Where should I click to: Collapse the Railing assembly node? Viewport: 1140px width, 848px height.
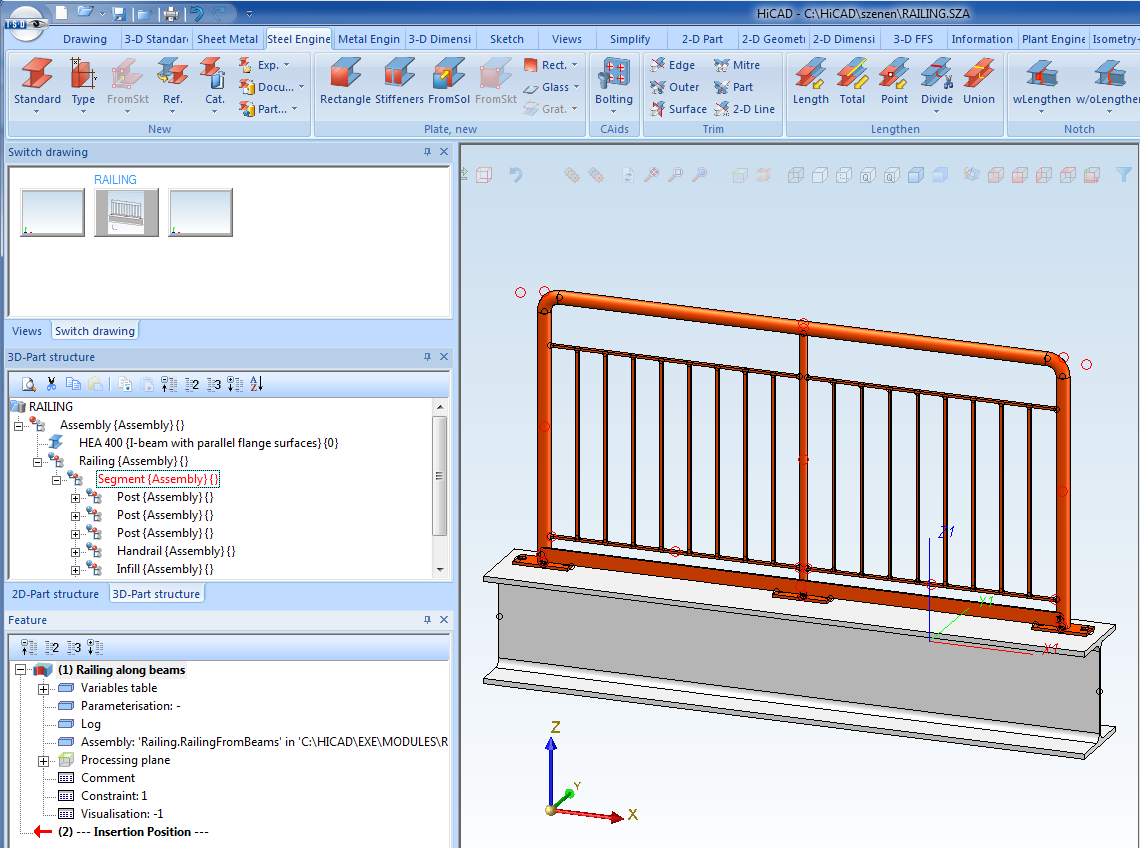pyautogui.click(x=38, y=461)
